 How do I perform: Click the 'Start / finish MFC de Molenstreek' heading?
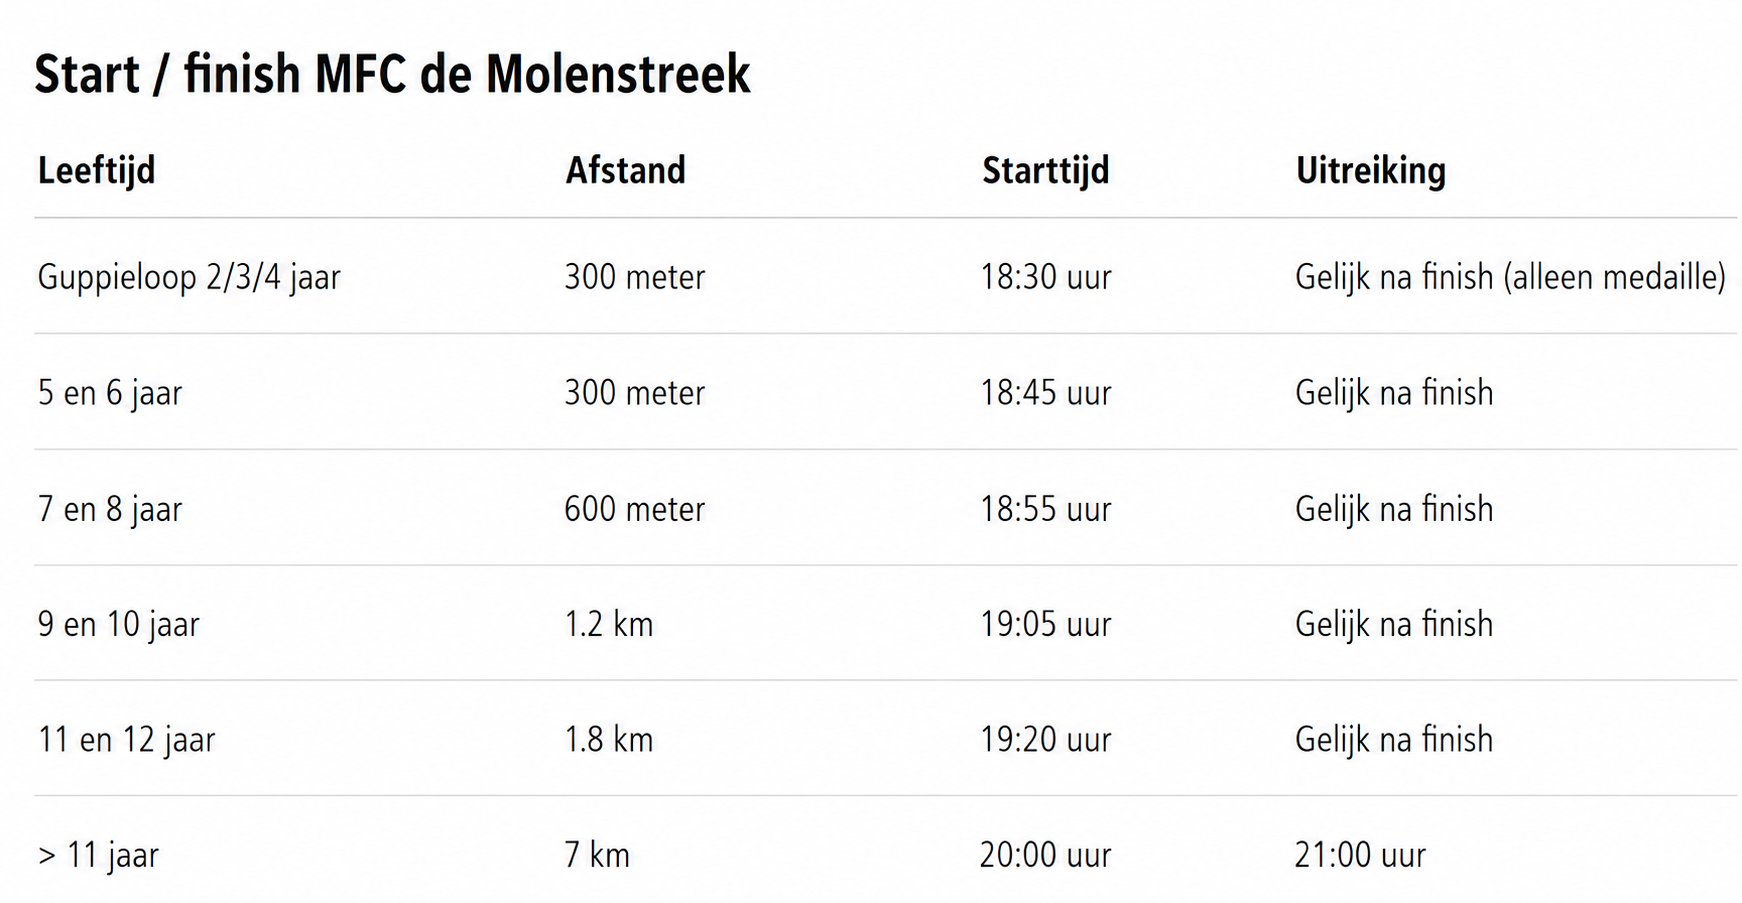coord(392,75)
